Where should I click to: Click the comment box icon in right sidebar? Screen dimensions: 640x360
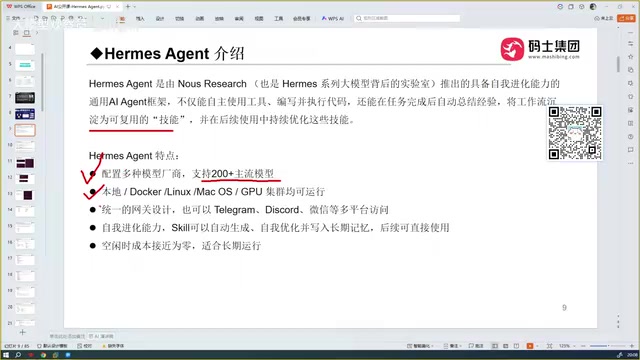[x=631, y=150]
